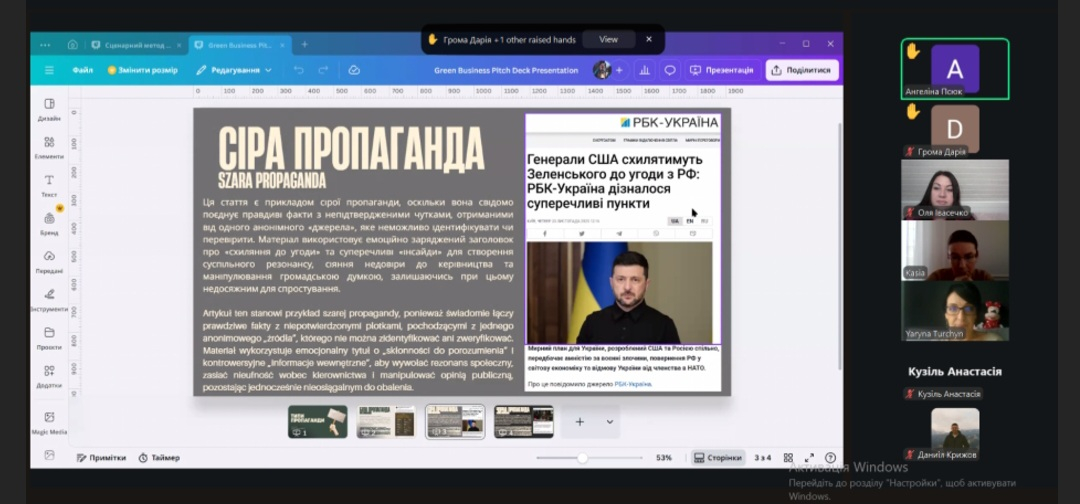This screenshot has height=504, width=1080.
Task: Select the Текст tool in sidebar
Action: click(49, 185)
